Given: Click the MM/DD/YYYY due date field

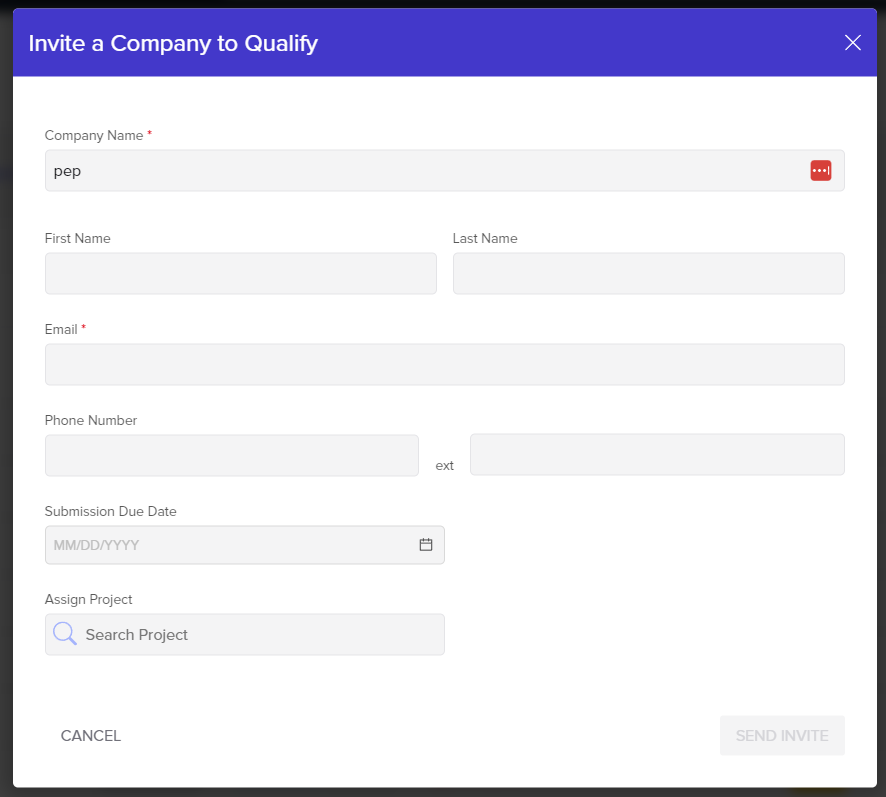Looking at the screenshot, I should 230,545.
